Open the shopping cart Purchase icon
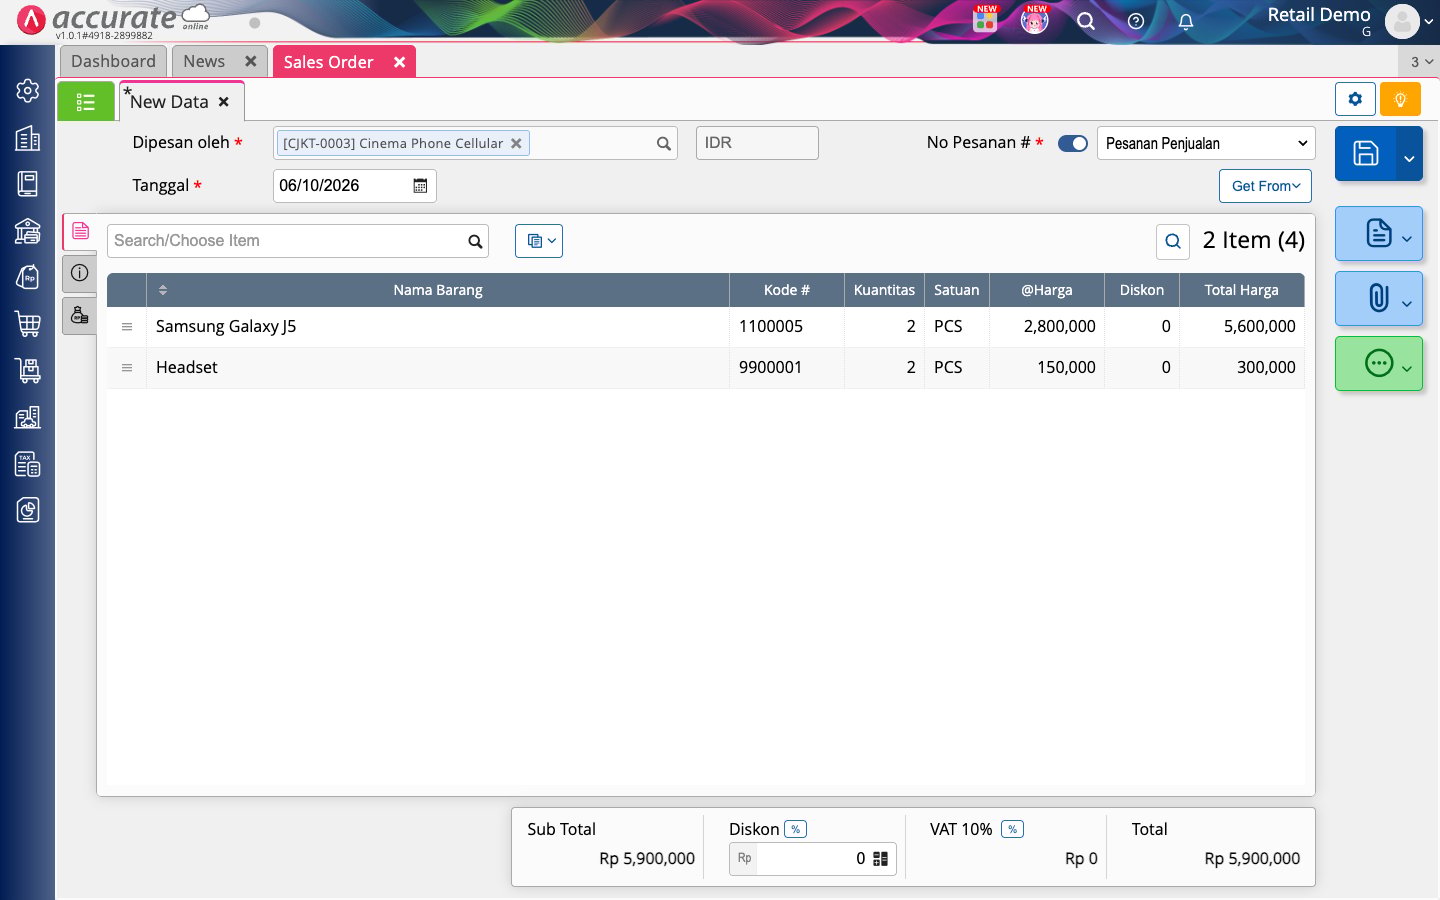This screenshot has height=900, width=1440. coord(28,324)
